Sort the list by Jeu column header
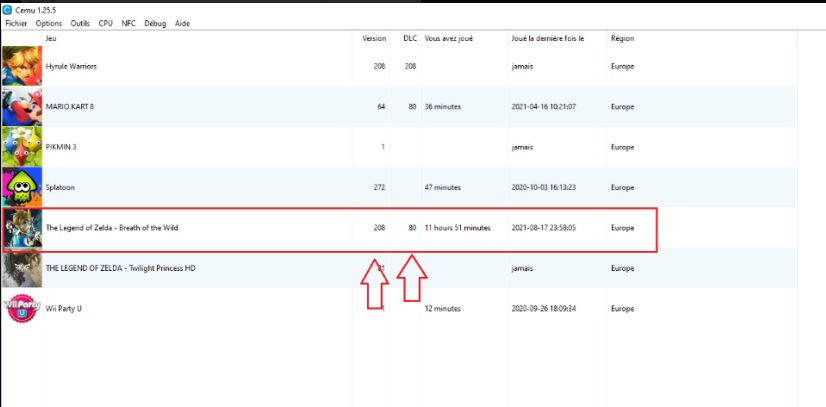826x407 pixels. click(x=51, y=38)
